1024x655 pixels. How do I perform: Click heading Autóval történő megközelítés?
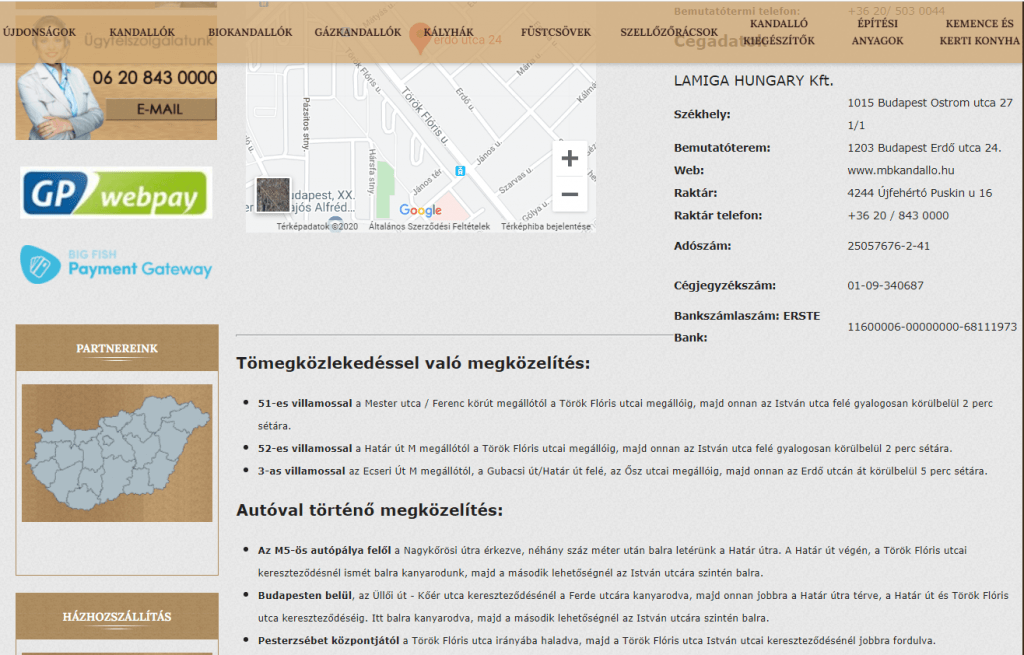coord(370,510)
